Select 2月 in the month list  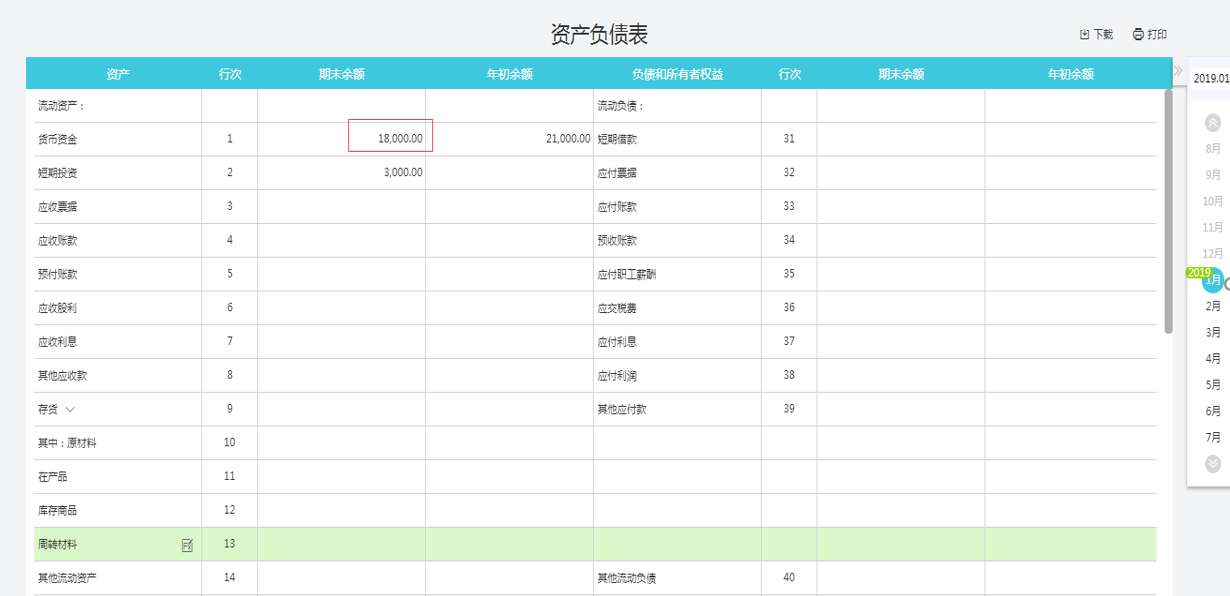point(1213,306)
